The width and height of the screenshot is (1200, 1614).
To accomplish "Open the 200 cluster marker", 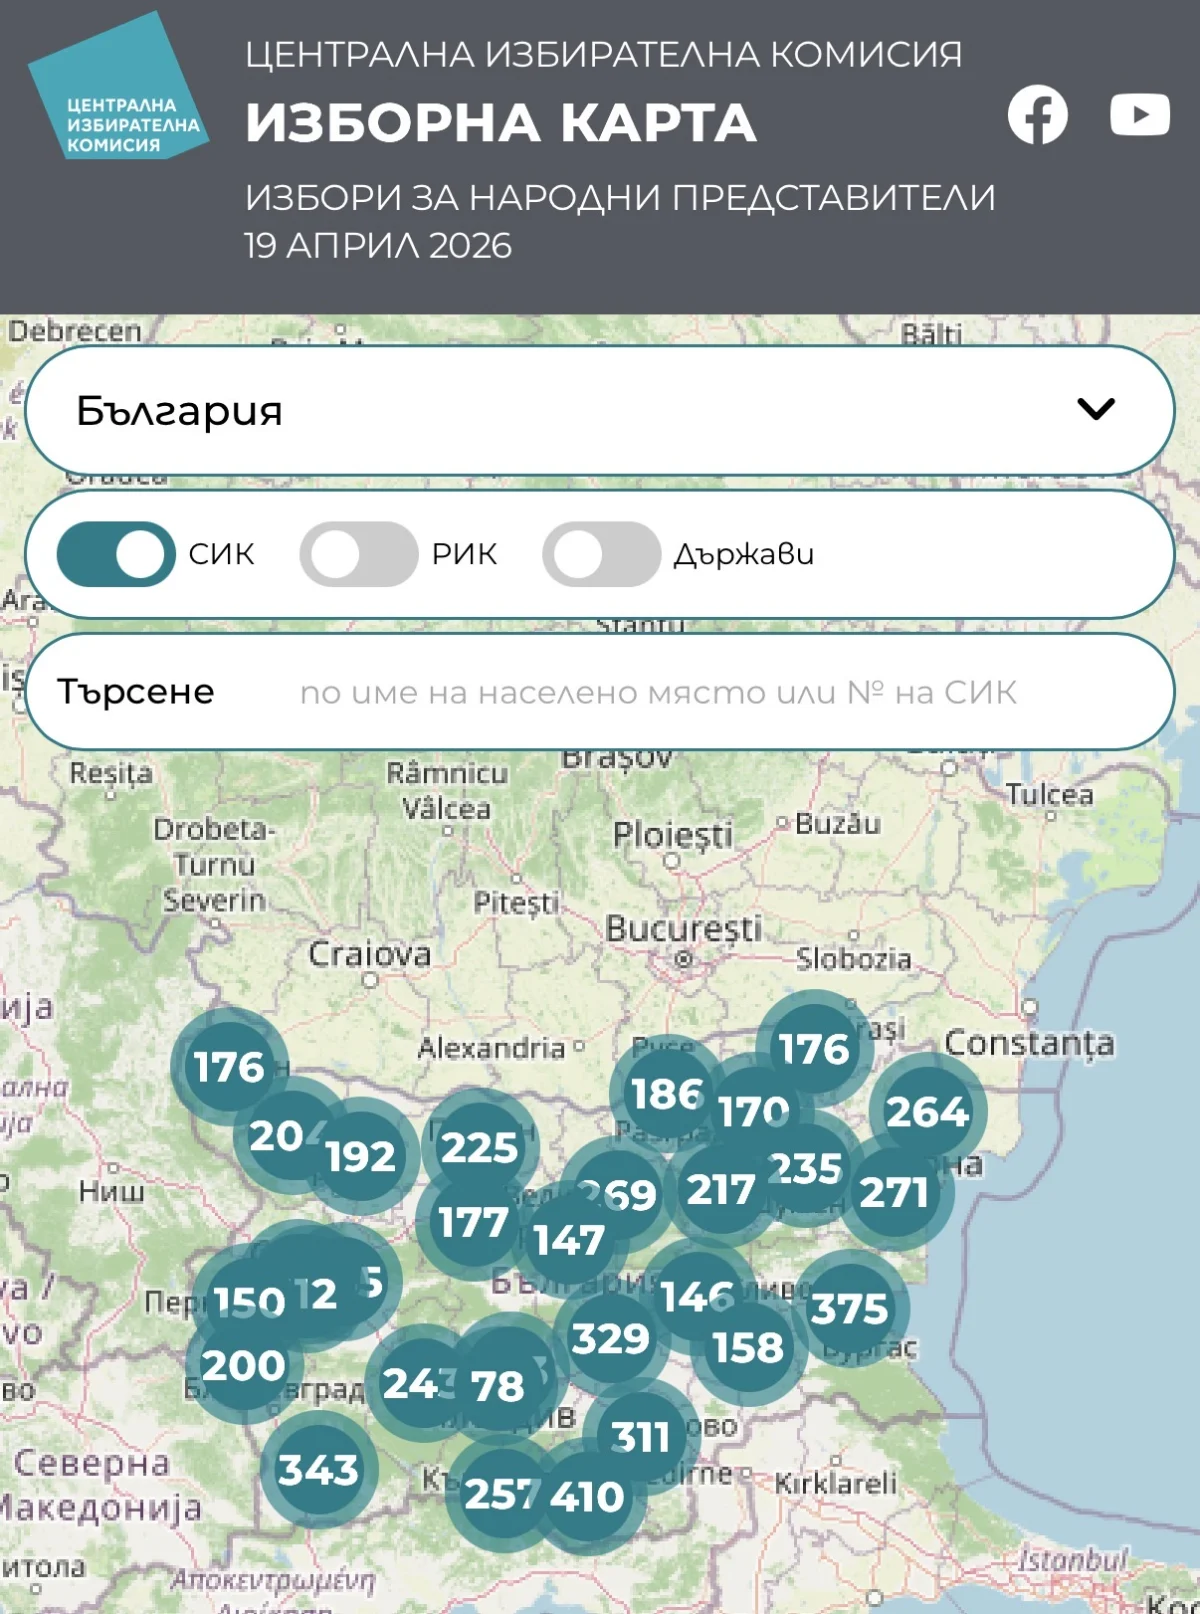I will [243, 1366].
